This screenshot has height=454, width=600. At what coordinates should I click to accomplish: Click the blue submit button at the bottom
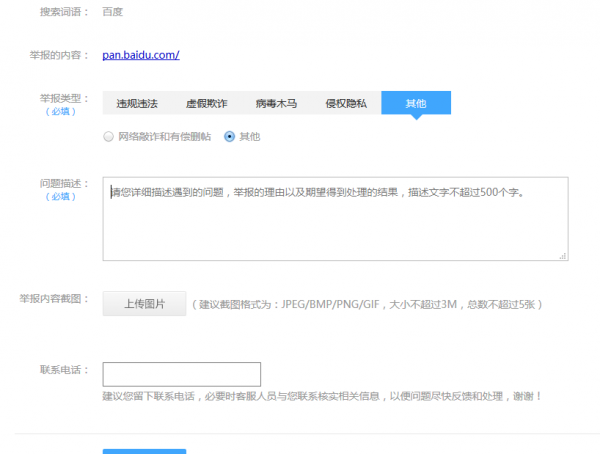click(144, 451)
